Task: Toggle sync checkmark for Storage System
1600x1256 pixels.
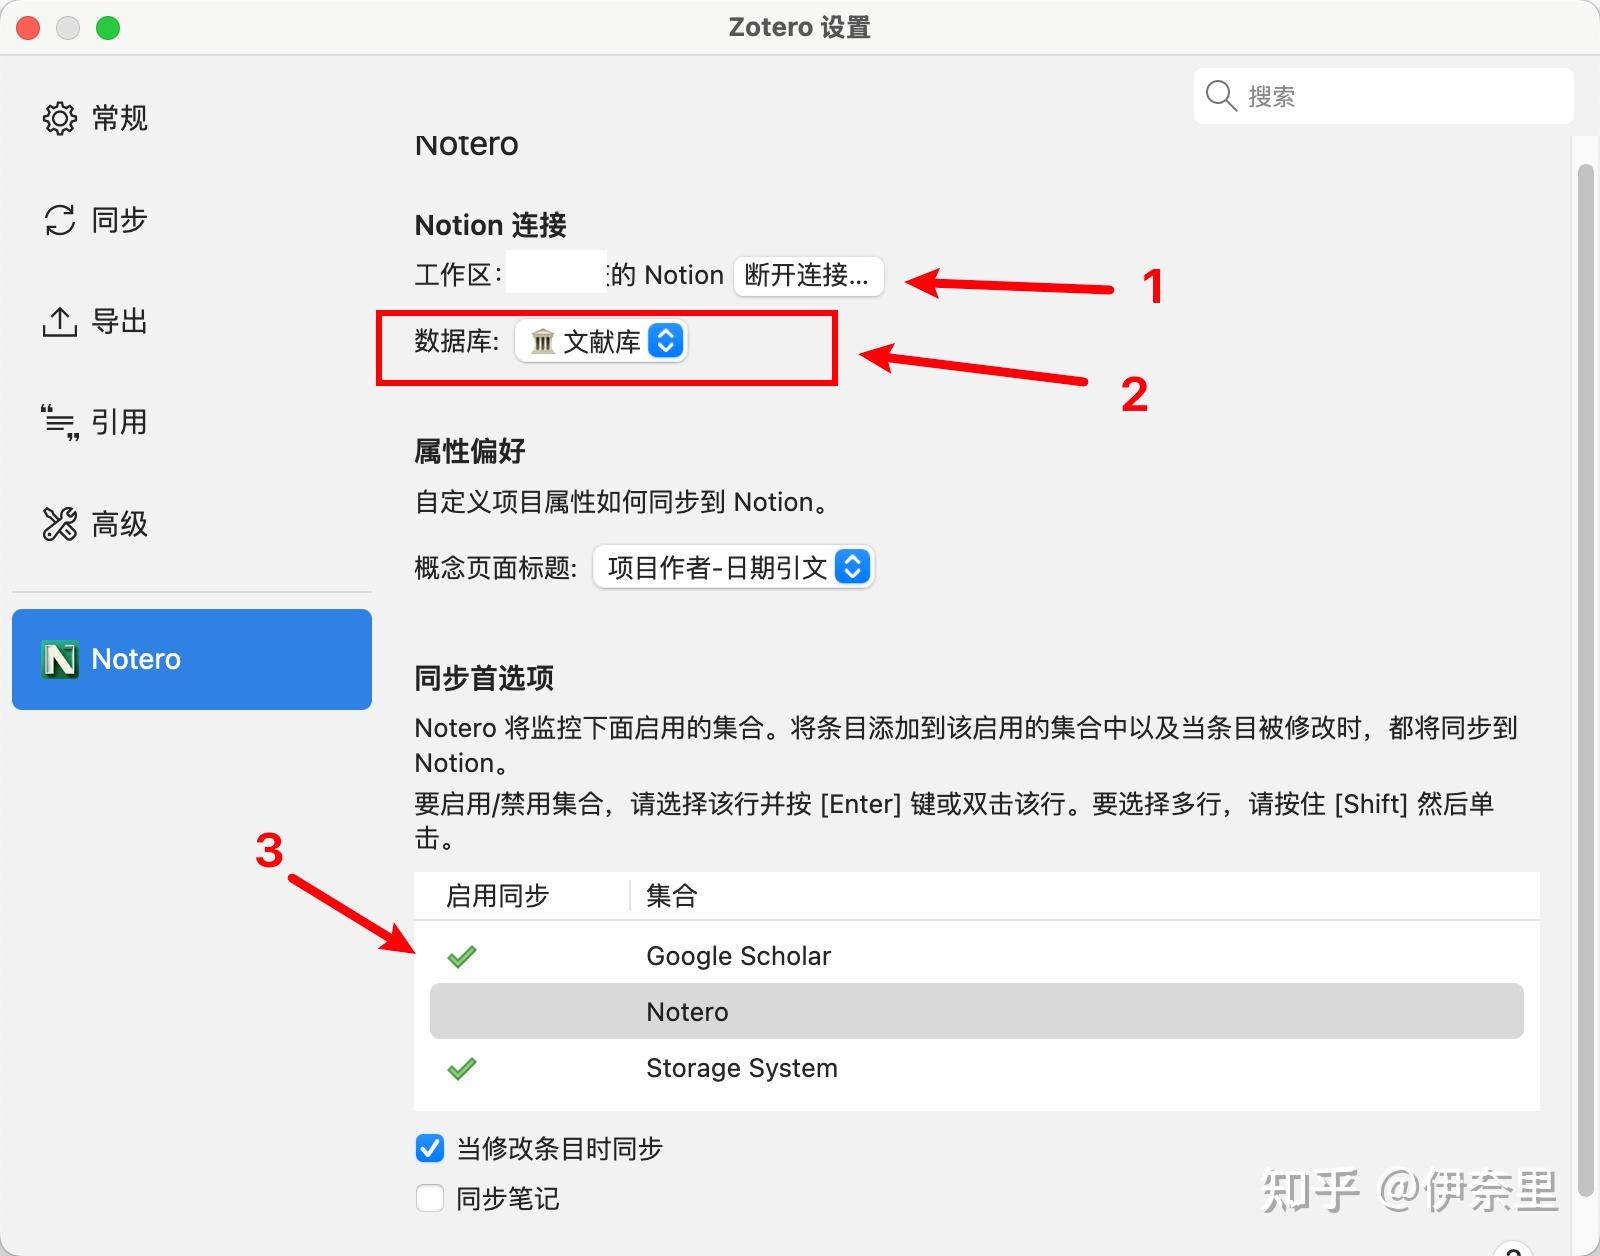Action: click(x=462, y=1068)
